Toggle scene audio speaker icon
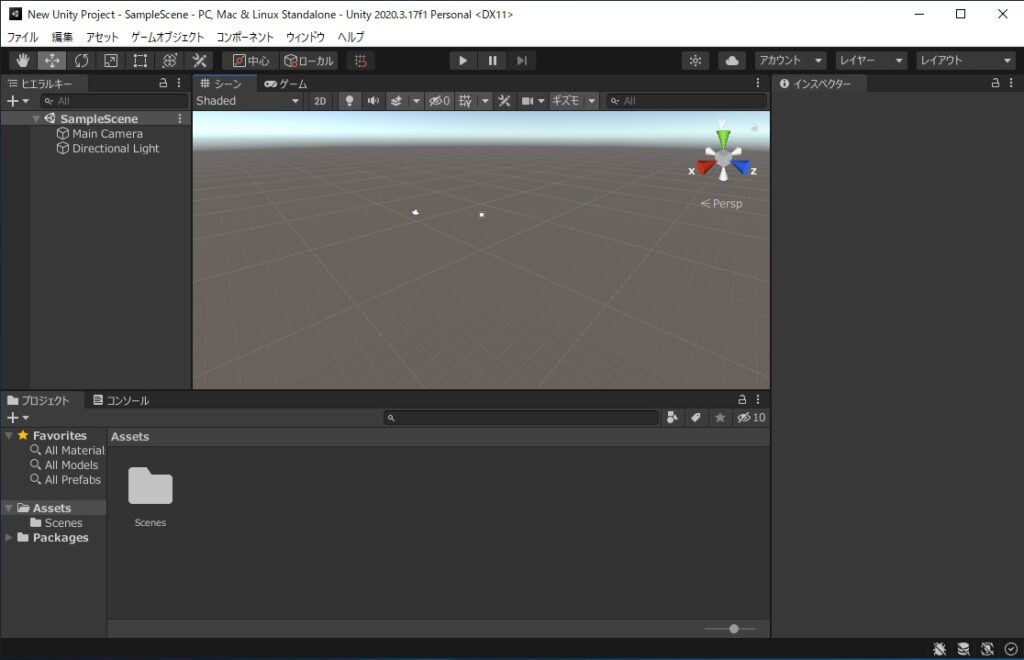1024x660 pixels. [373, 101]
